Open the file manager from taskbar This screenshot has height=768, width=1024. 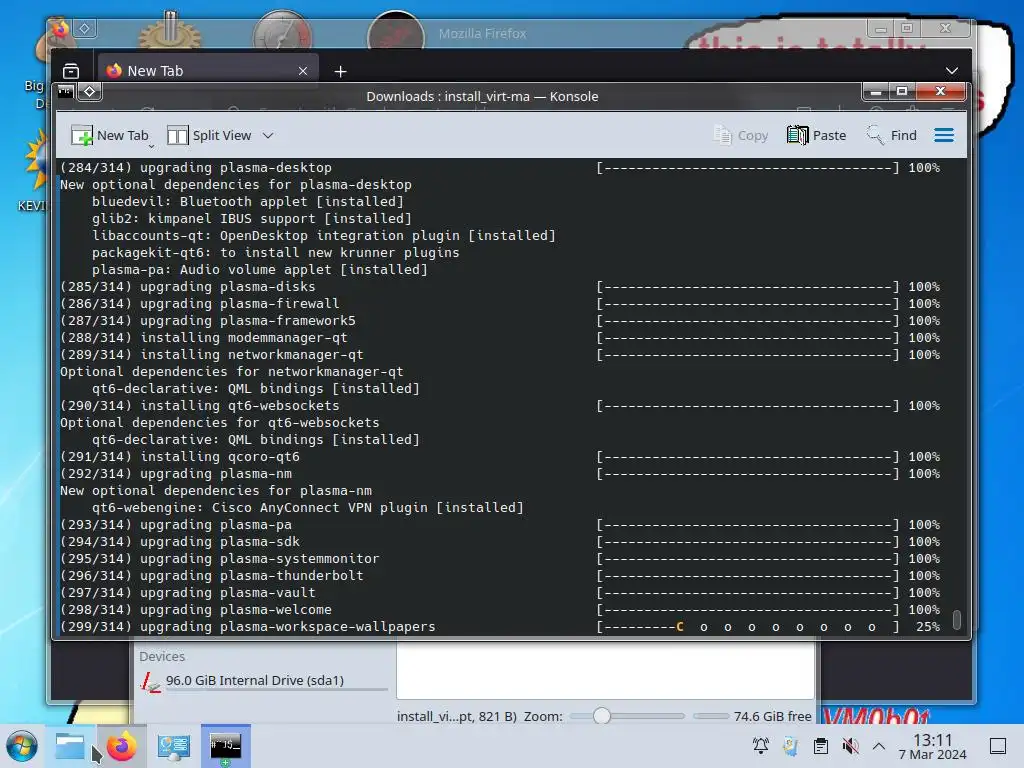(71, 746)
